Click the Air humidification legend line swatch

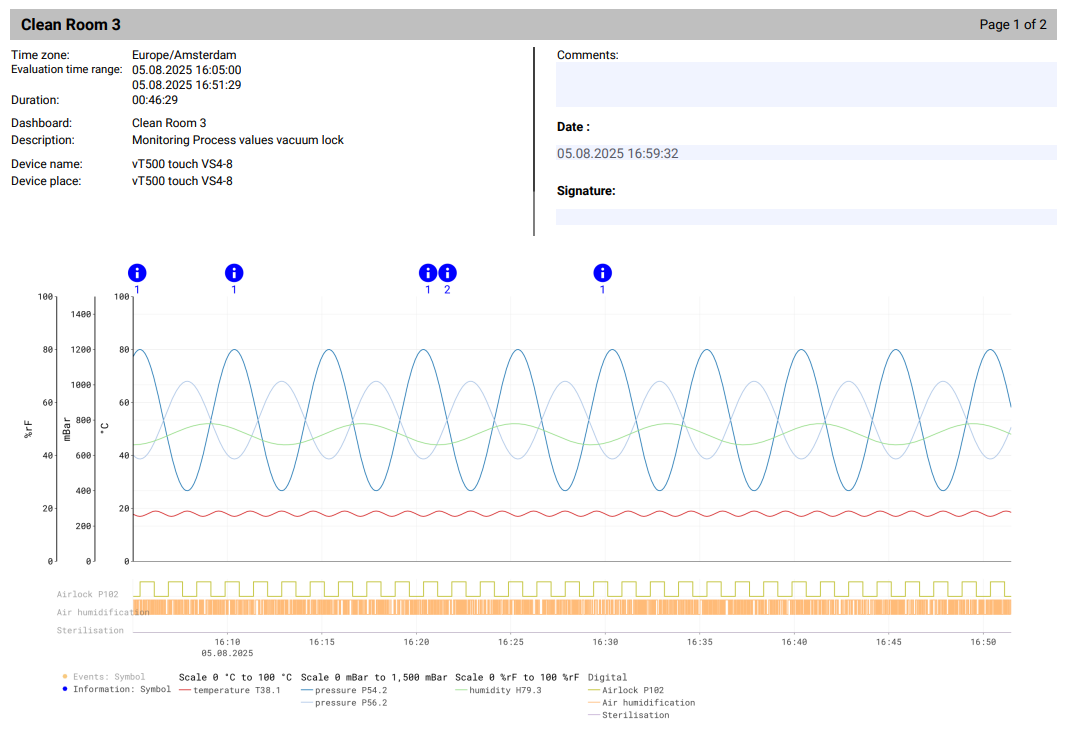[x=594, y=703]
